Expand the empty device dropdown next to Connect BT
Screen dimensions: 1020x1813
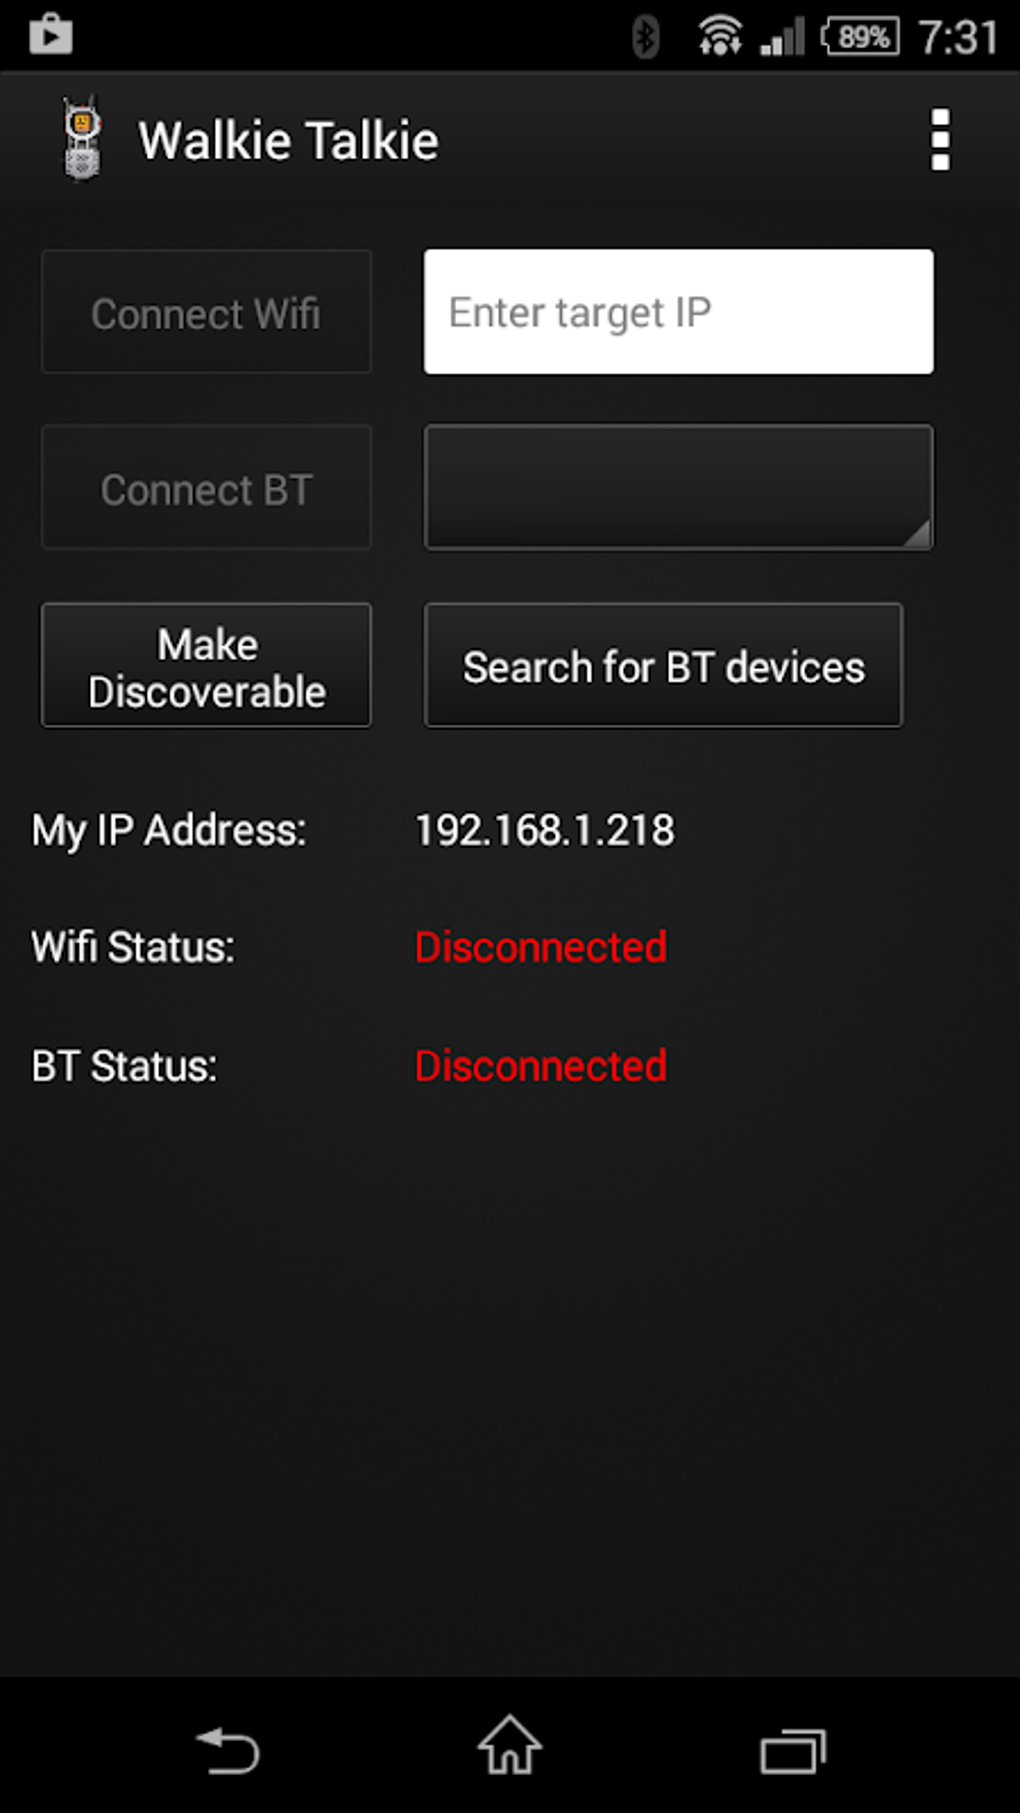pyautogui.click(x=678, y=488)
